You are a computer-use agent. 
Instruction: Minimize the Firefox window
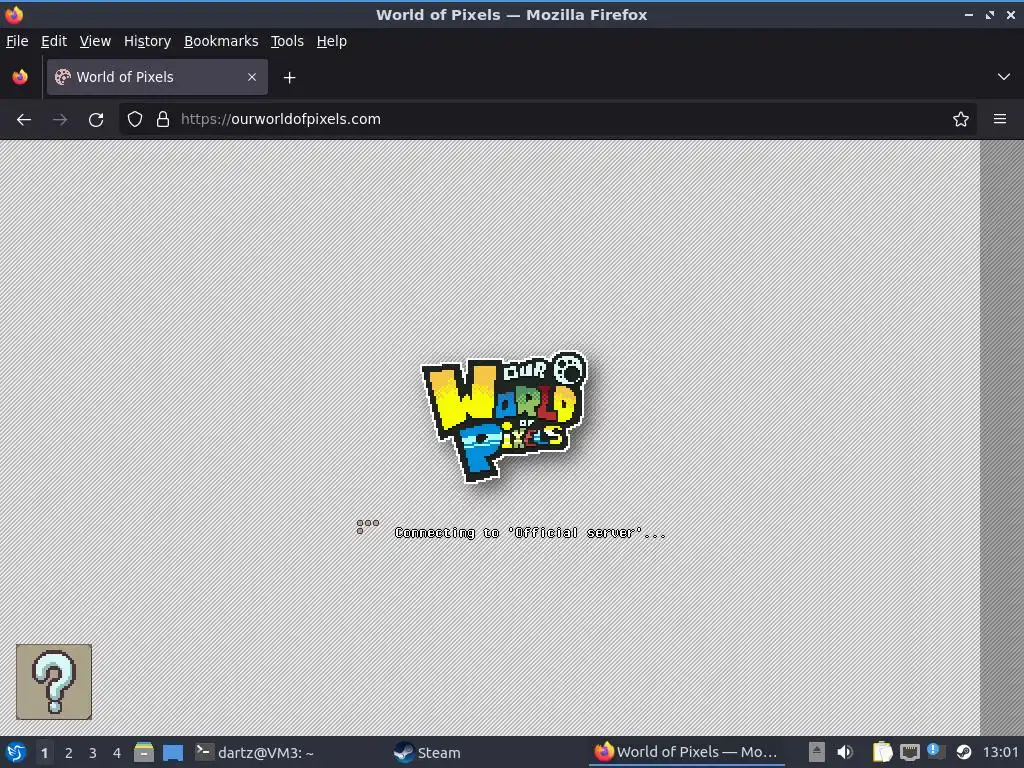(x=968, y=14)
